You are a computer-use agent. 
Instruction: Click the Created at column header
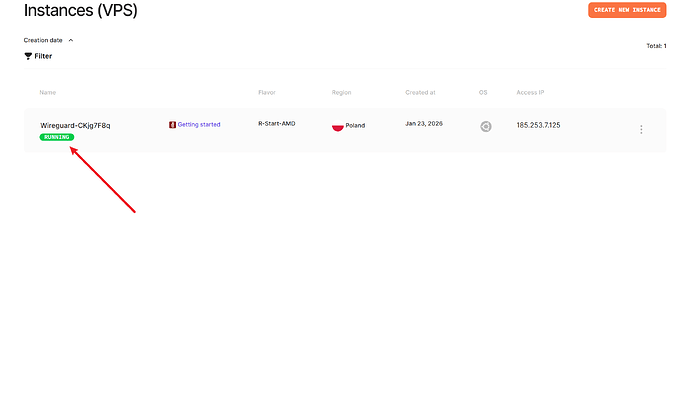click(x=420, y=92)
